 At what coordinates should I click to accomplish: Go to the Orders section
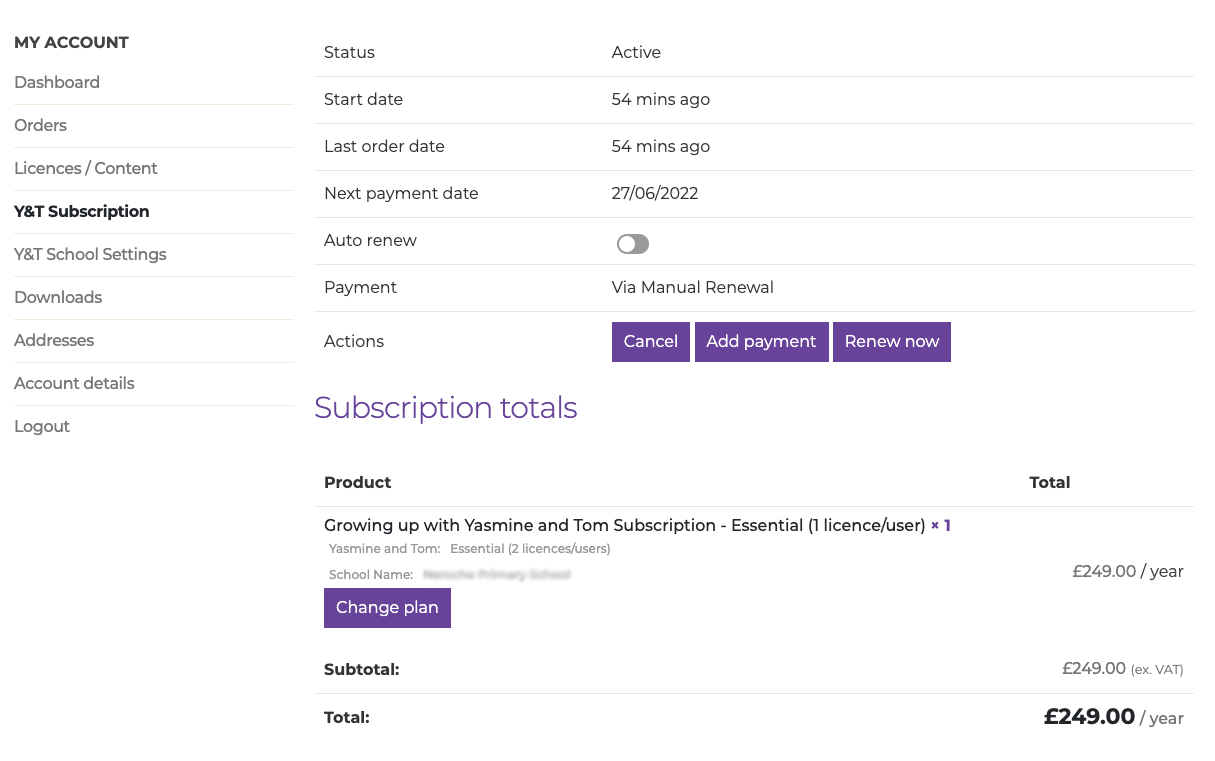click(41, 125)
